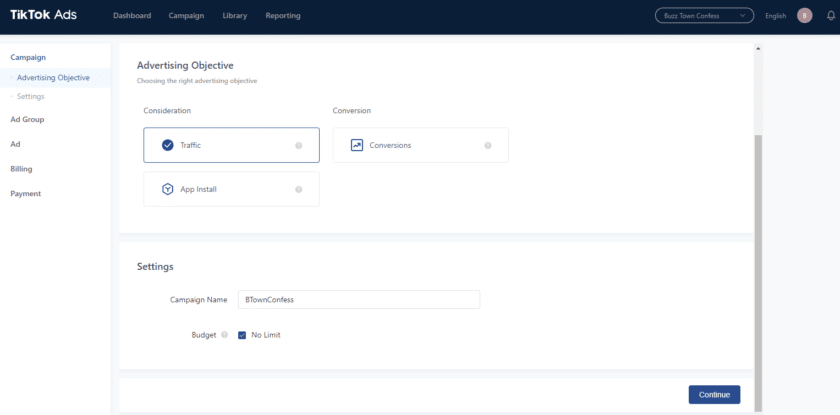Click the Consideration group label
The image size is (840, 415).
pyautogui.click(x=167, y=110)
